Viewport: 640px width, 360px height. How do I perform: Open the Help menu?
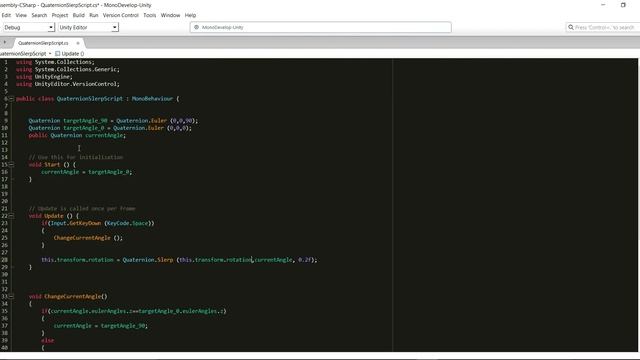[x=190, y=15]
